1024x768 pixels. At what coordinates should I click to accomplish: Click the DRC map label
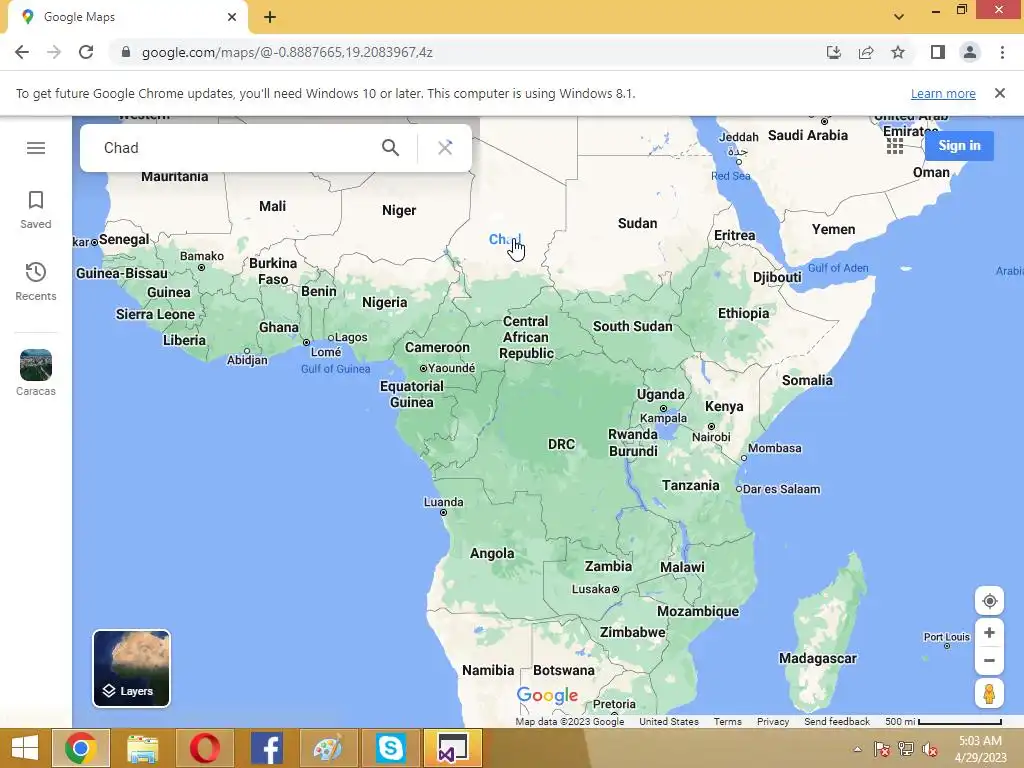(561, 444)
